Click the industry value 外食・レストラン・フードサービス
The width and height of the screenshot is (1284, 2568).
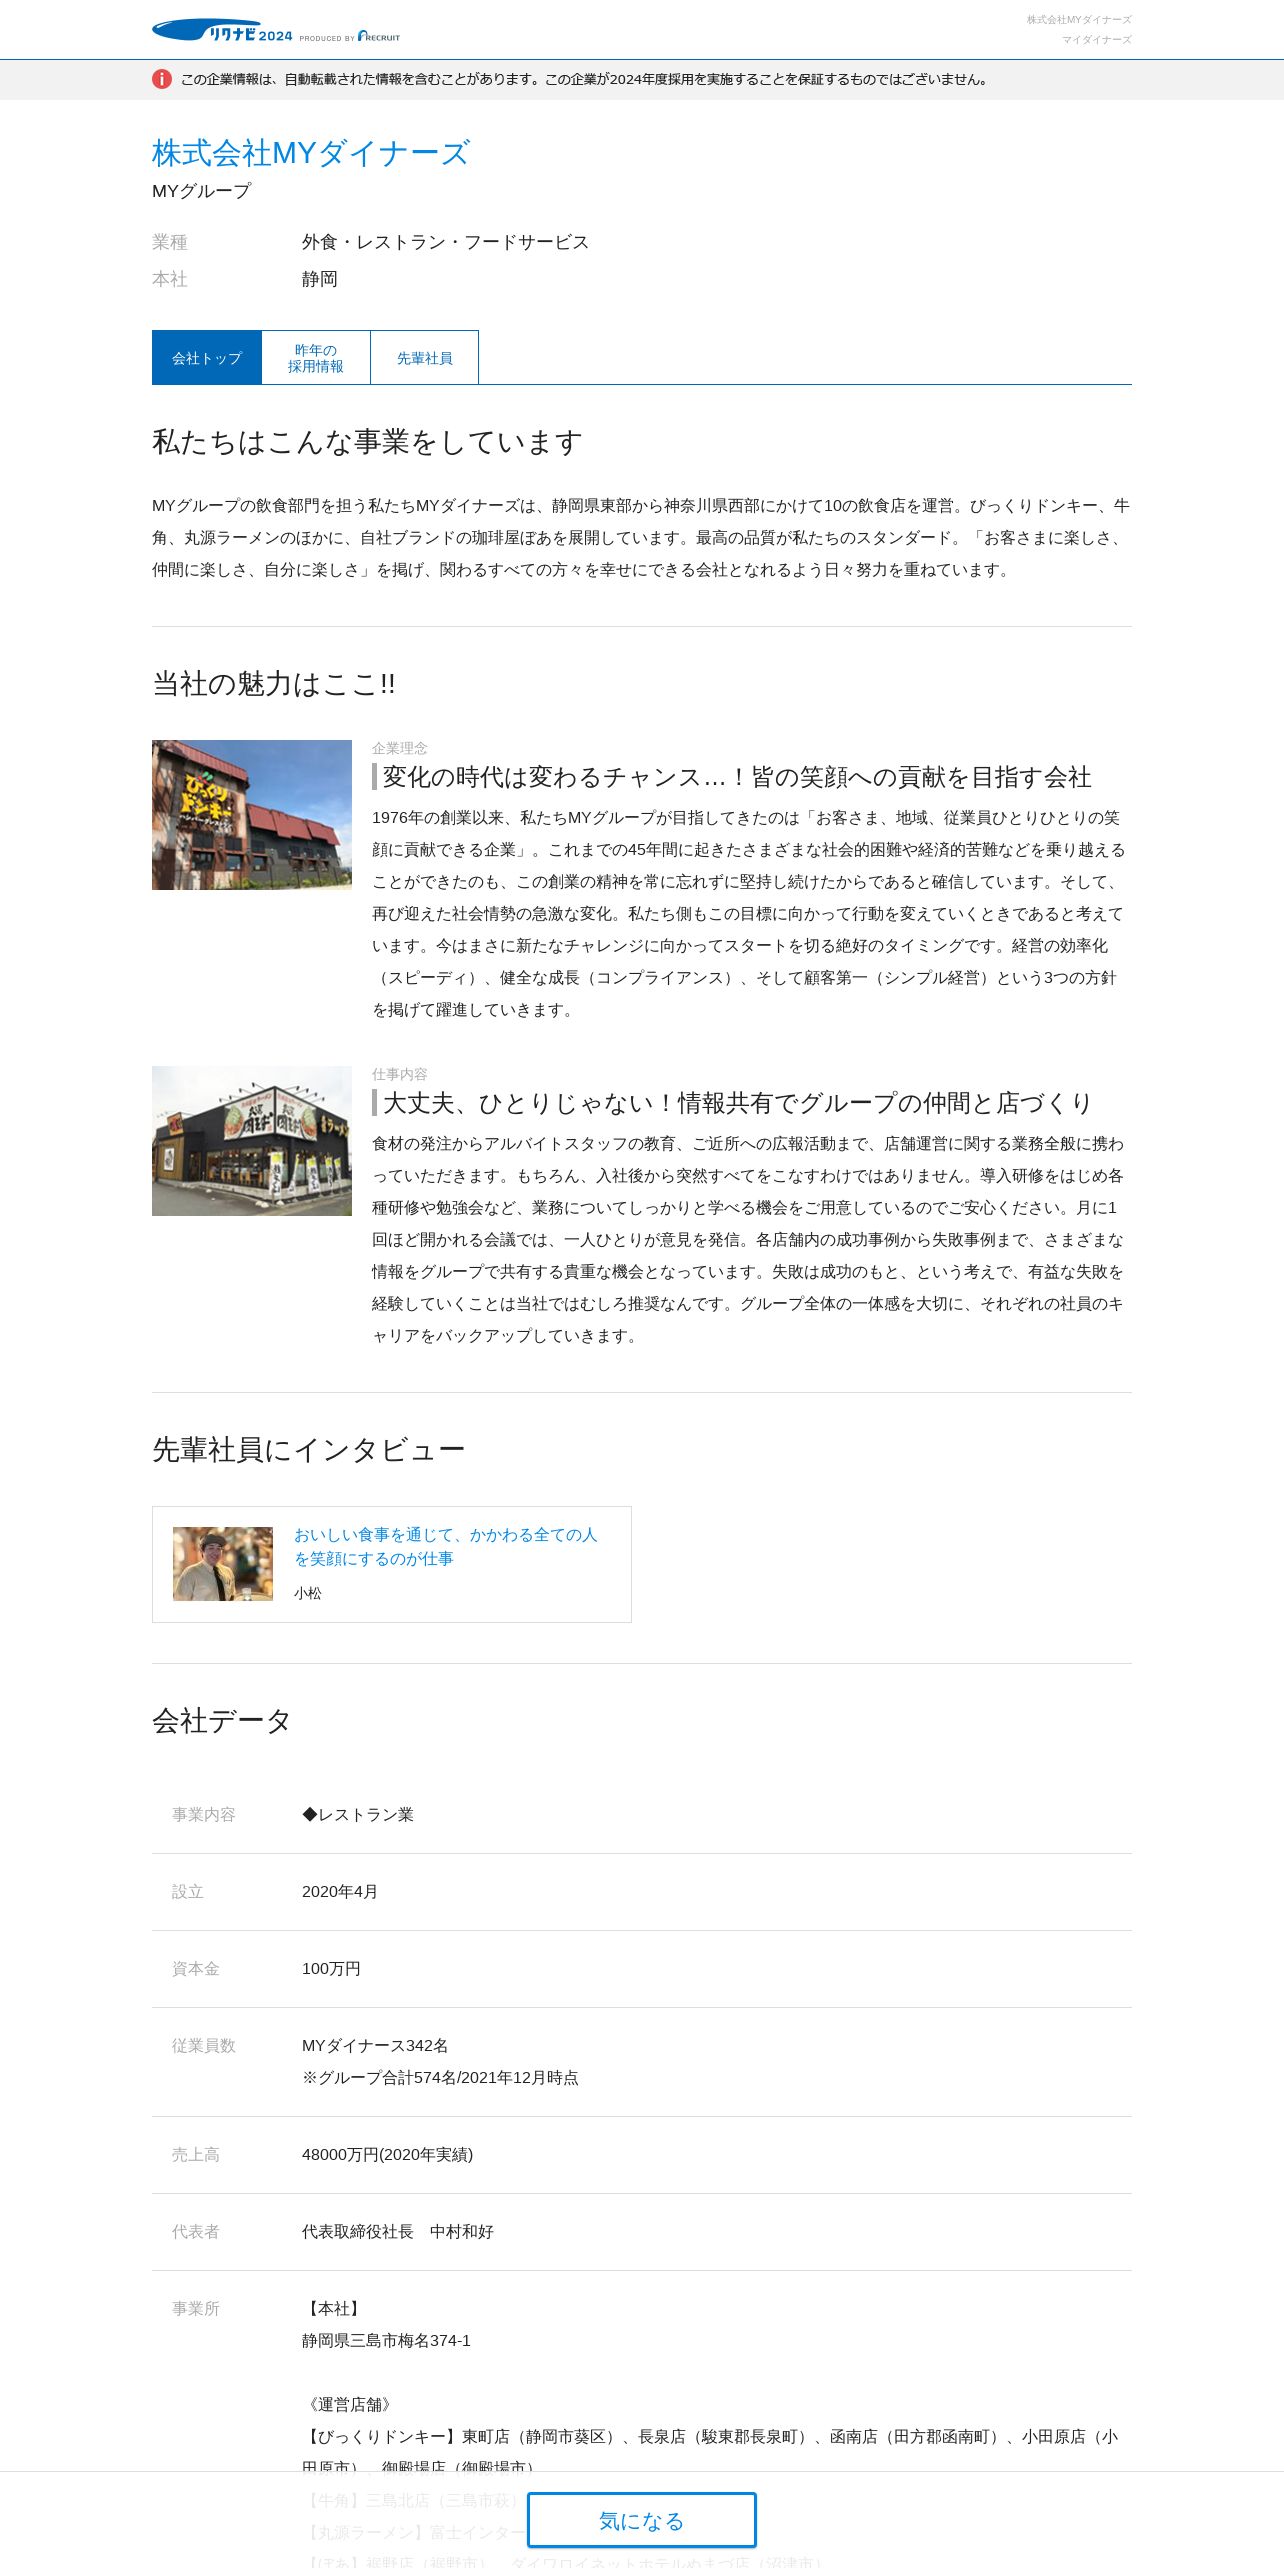coord(446,242)
